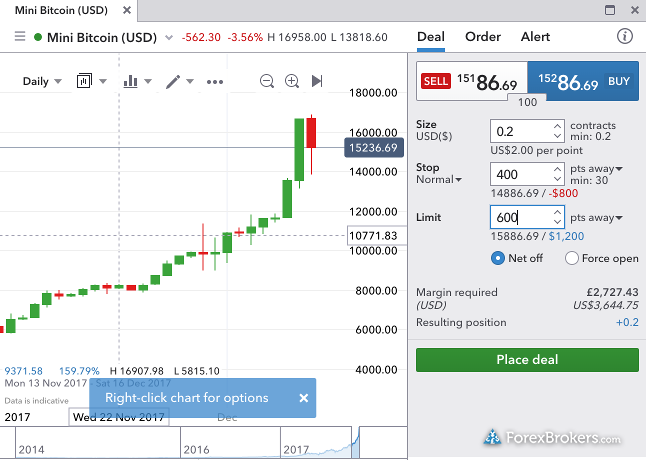Change the Stop pts away unit dropdown
The image size is (646, 460).
click(x=596, y=169)
